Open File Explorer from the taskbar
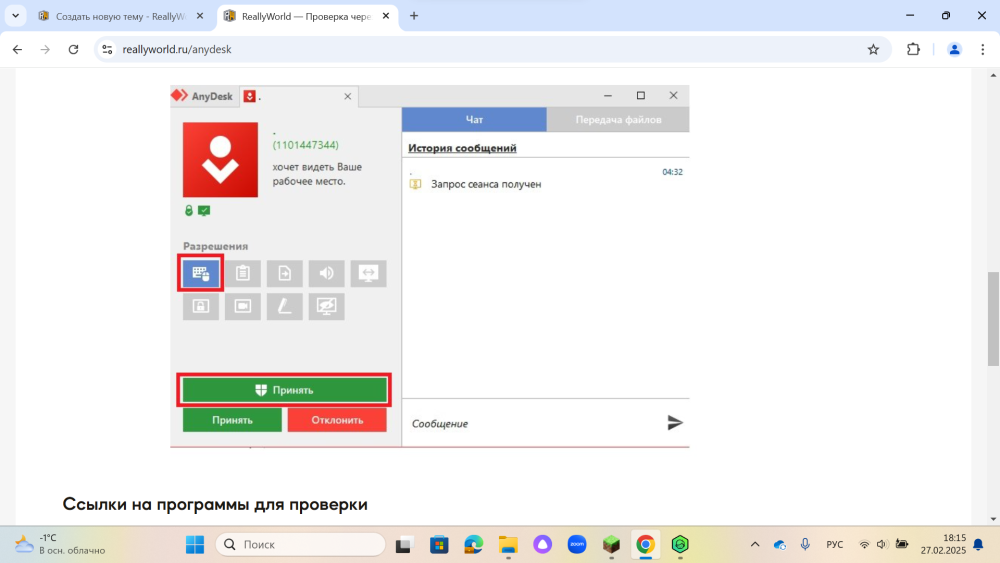The height and width of the screenshot is (563, 1000). (508, 545)
